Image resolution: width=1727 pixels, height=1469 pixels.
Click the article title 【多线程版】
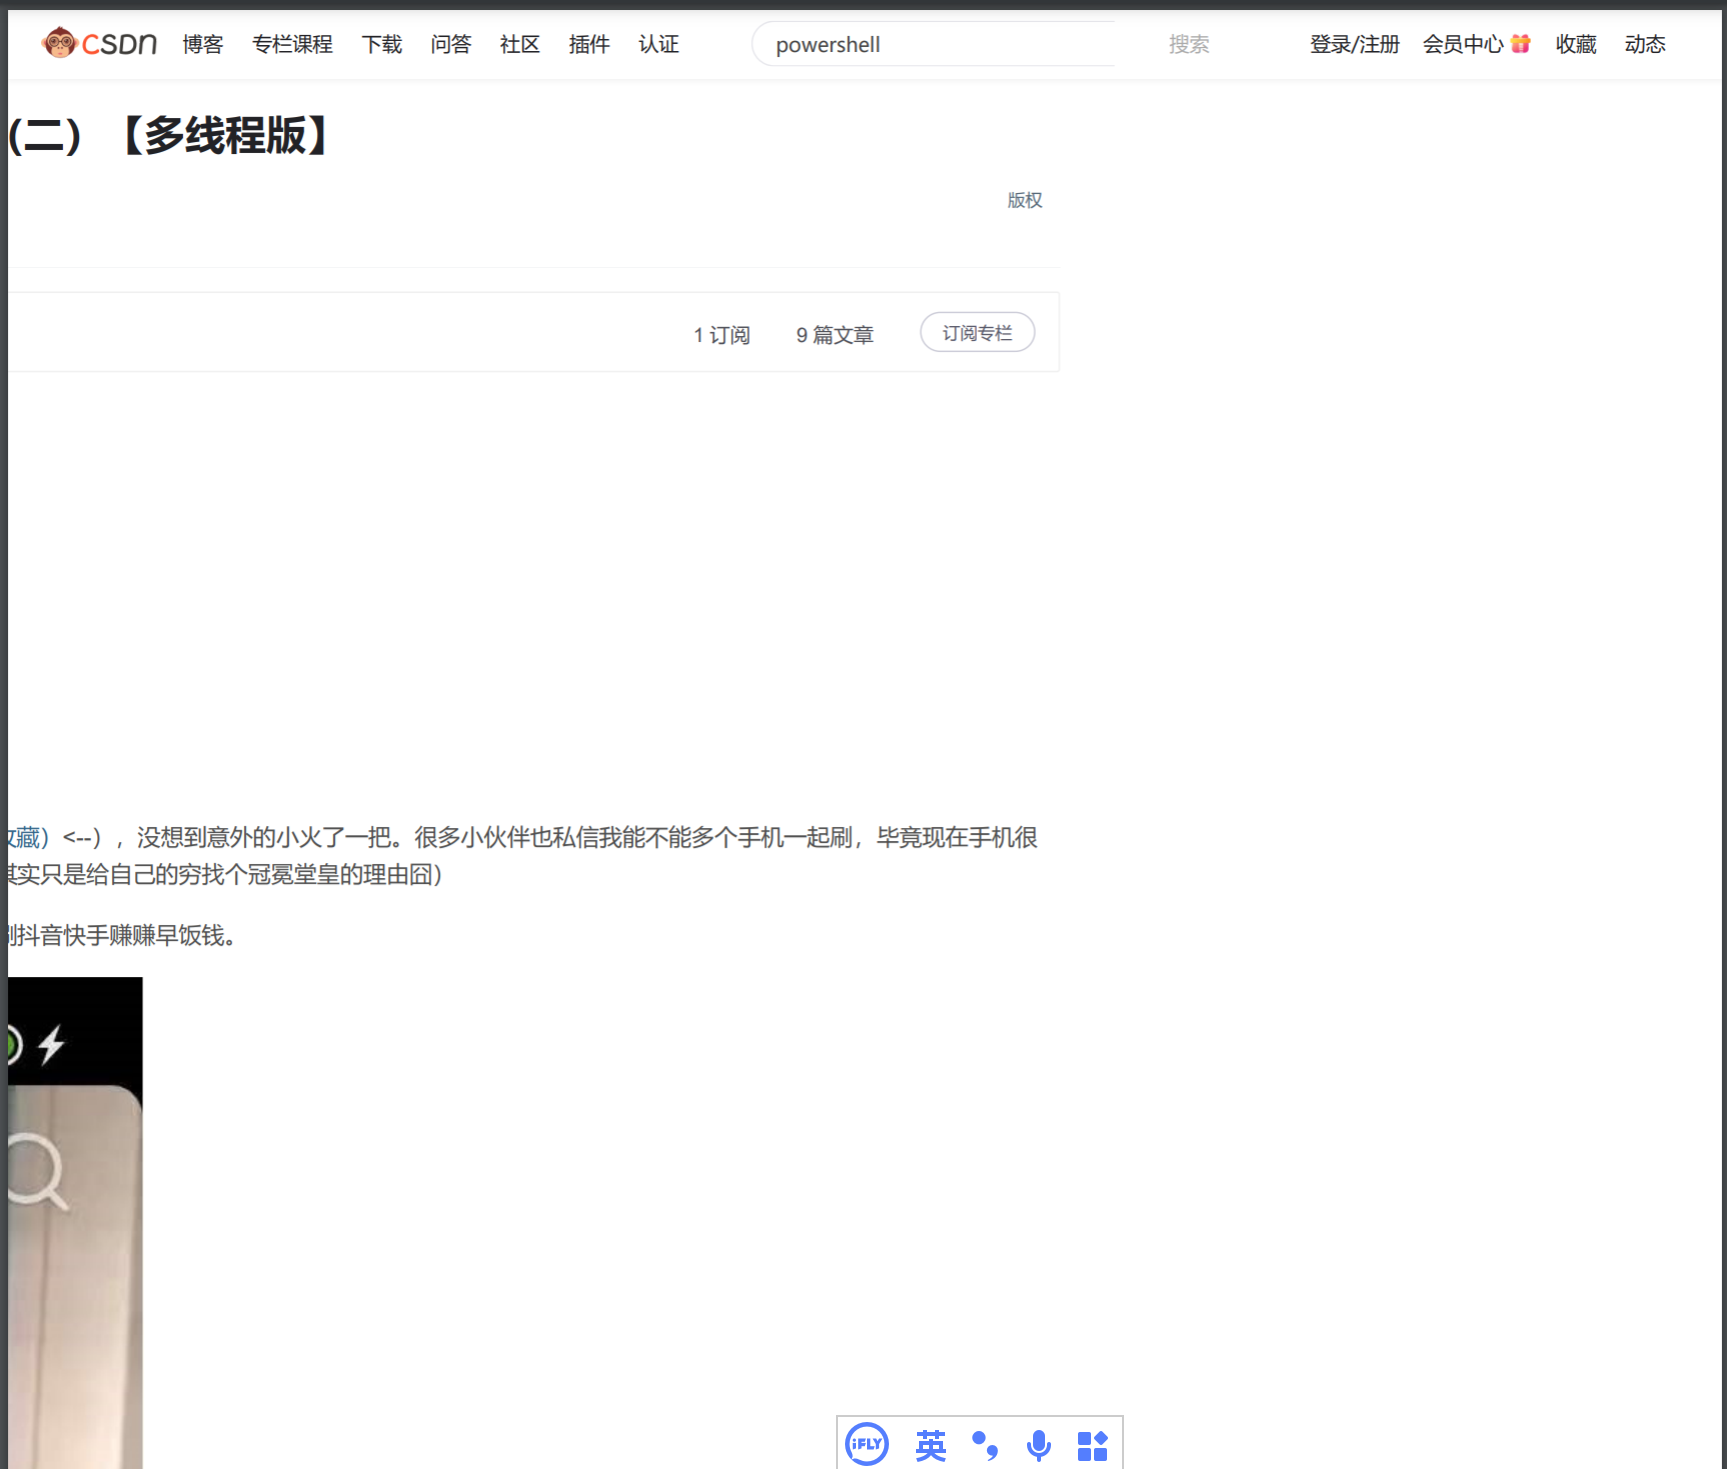pyautogui.click(x=226, y=135)
